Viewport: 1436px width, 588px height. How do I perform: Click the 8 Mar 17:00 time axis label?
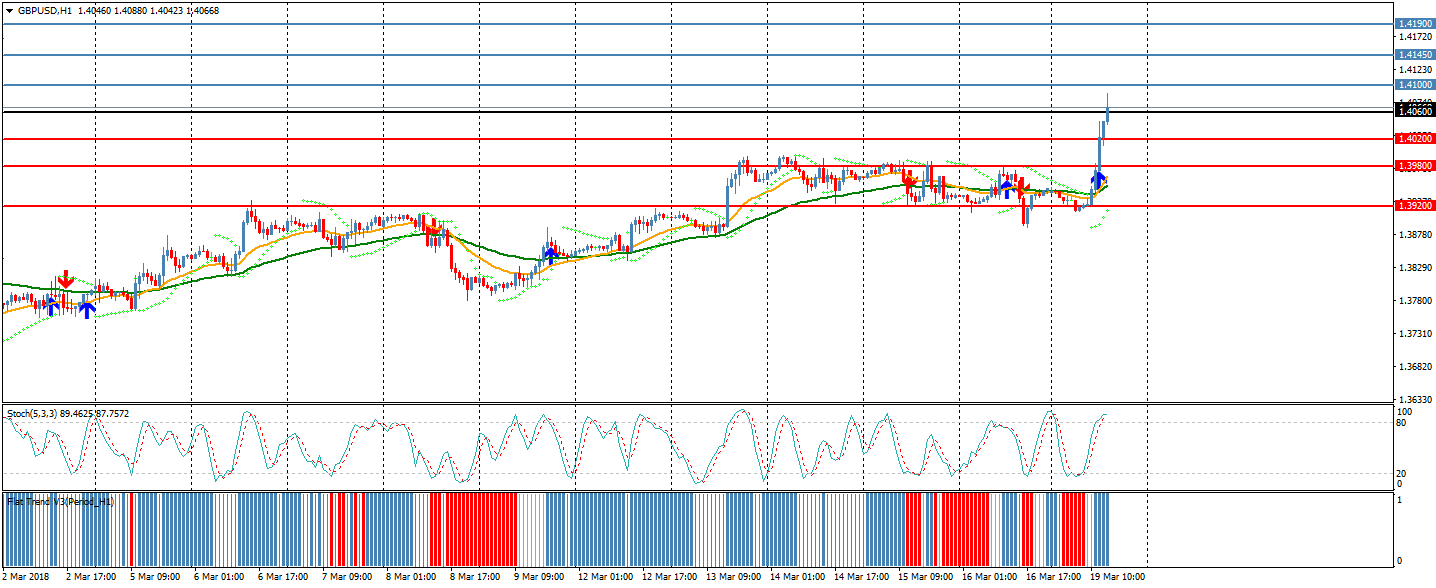475,577
